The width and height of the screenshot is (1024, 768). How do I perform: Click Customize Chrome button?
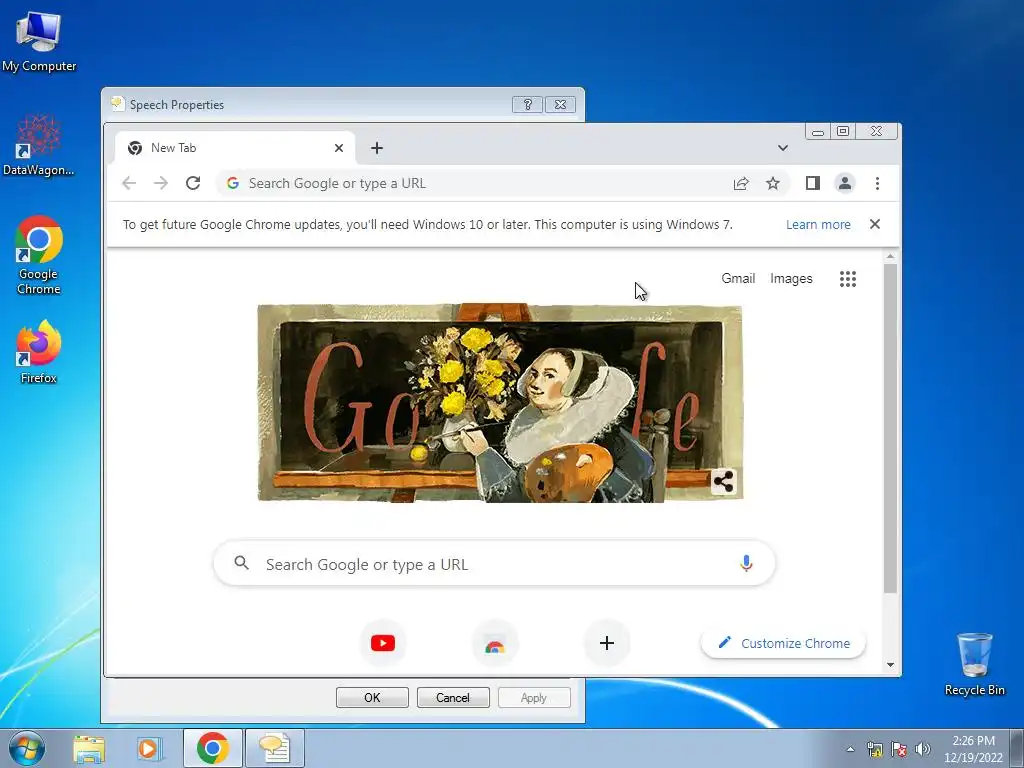point(783,643)
